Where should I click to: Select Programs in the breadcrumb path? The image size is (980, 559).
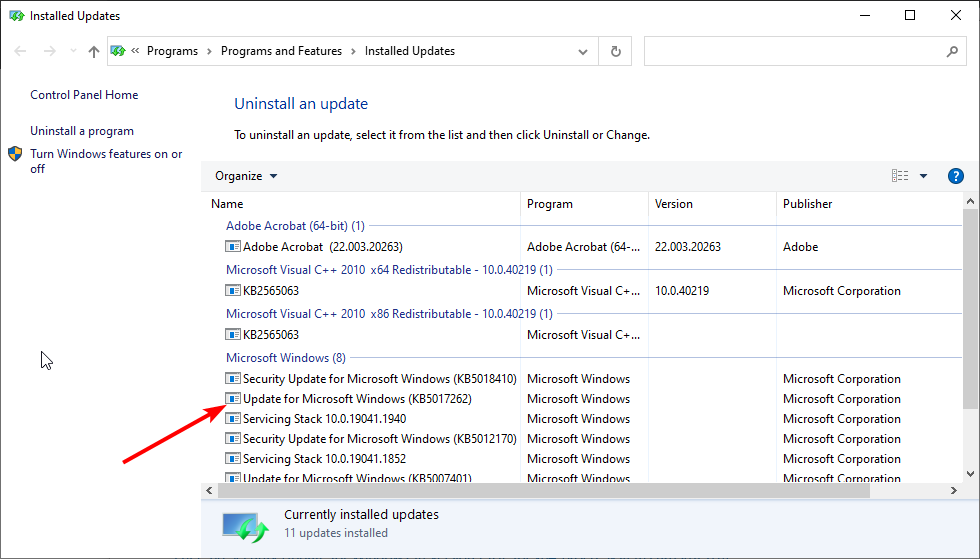coord(172,51)
